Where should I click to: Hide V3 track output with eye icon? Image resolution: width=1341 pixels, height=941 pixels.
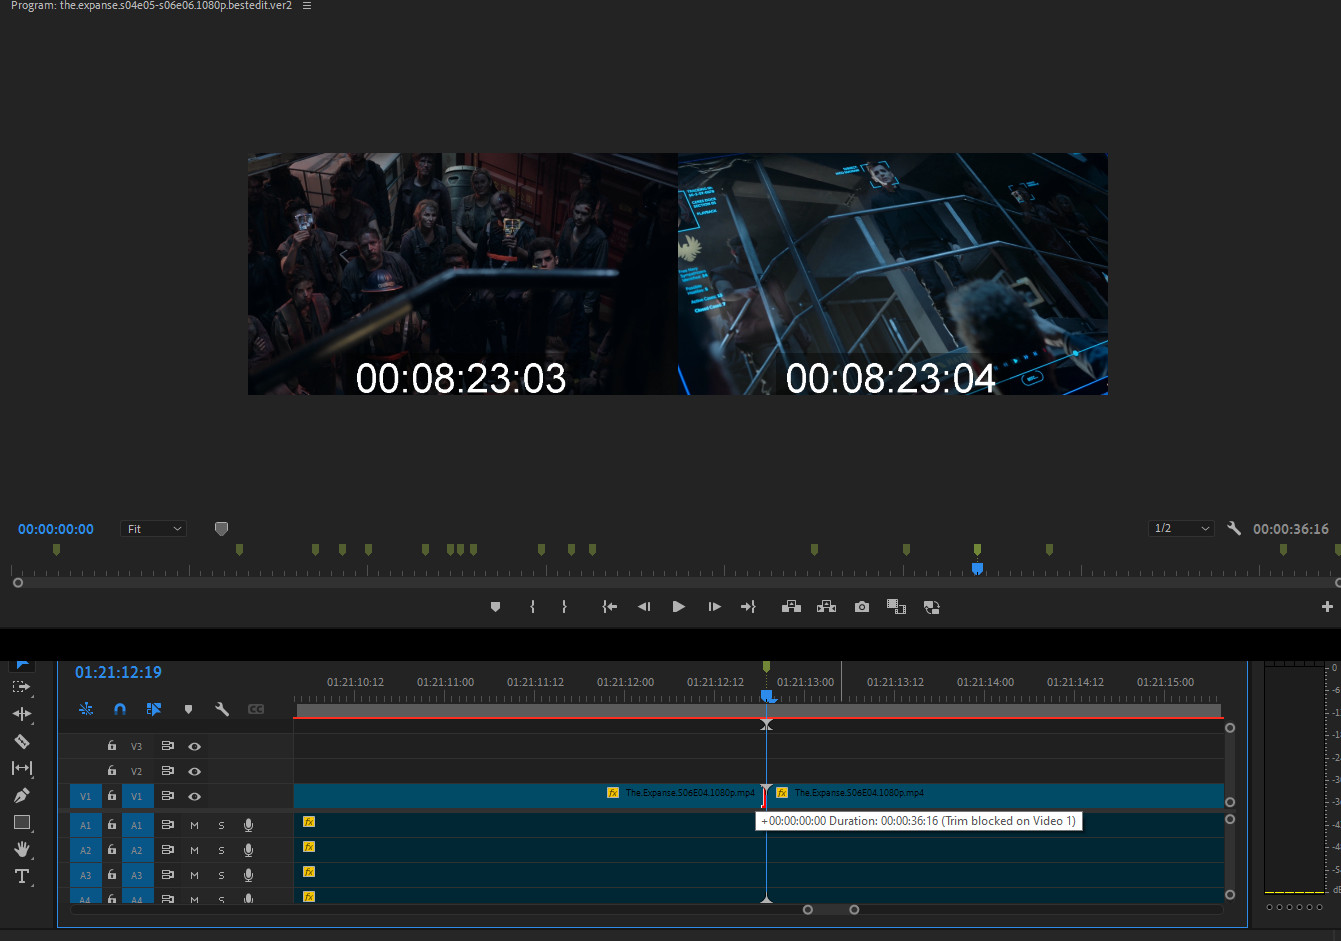pos(195,746)
